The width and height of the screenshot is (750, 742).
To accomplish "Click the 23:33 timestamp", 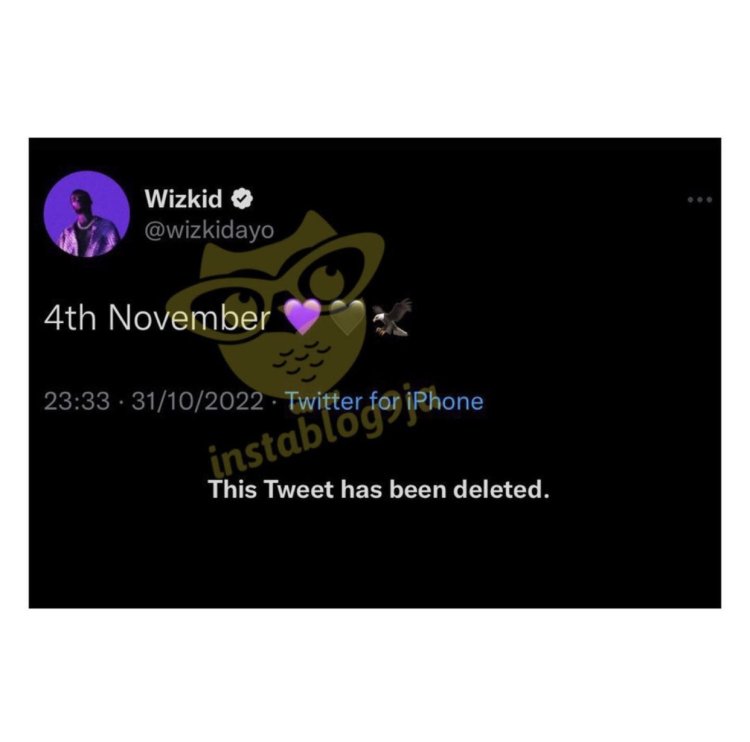I will 77,401.
